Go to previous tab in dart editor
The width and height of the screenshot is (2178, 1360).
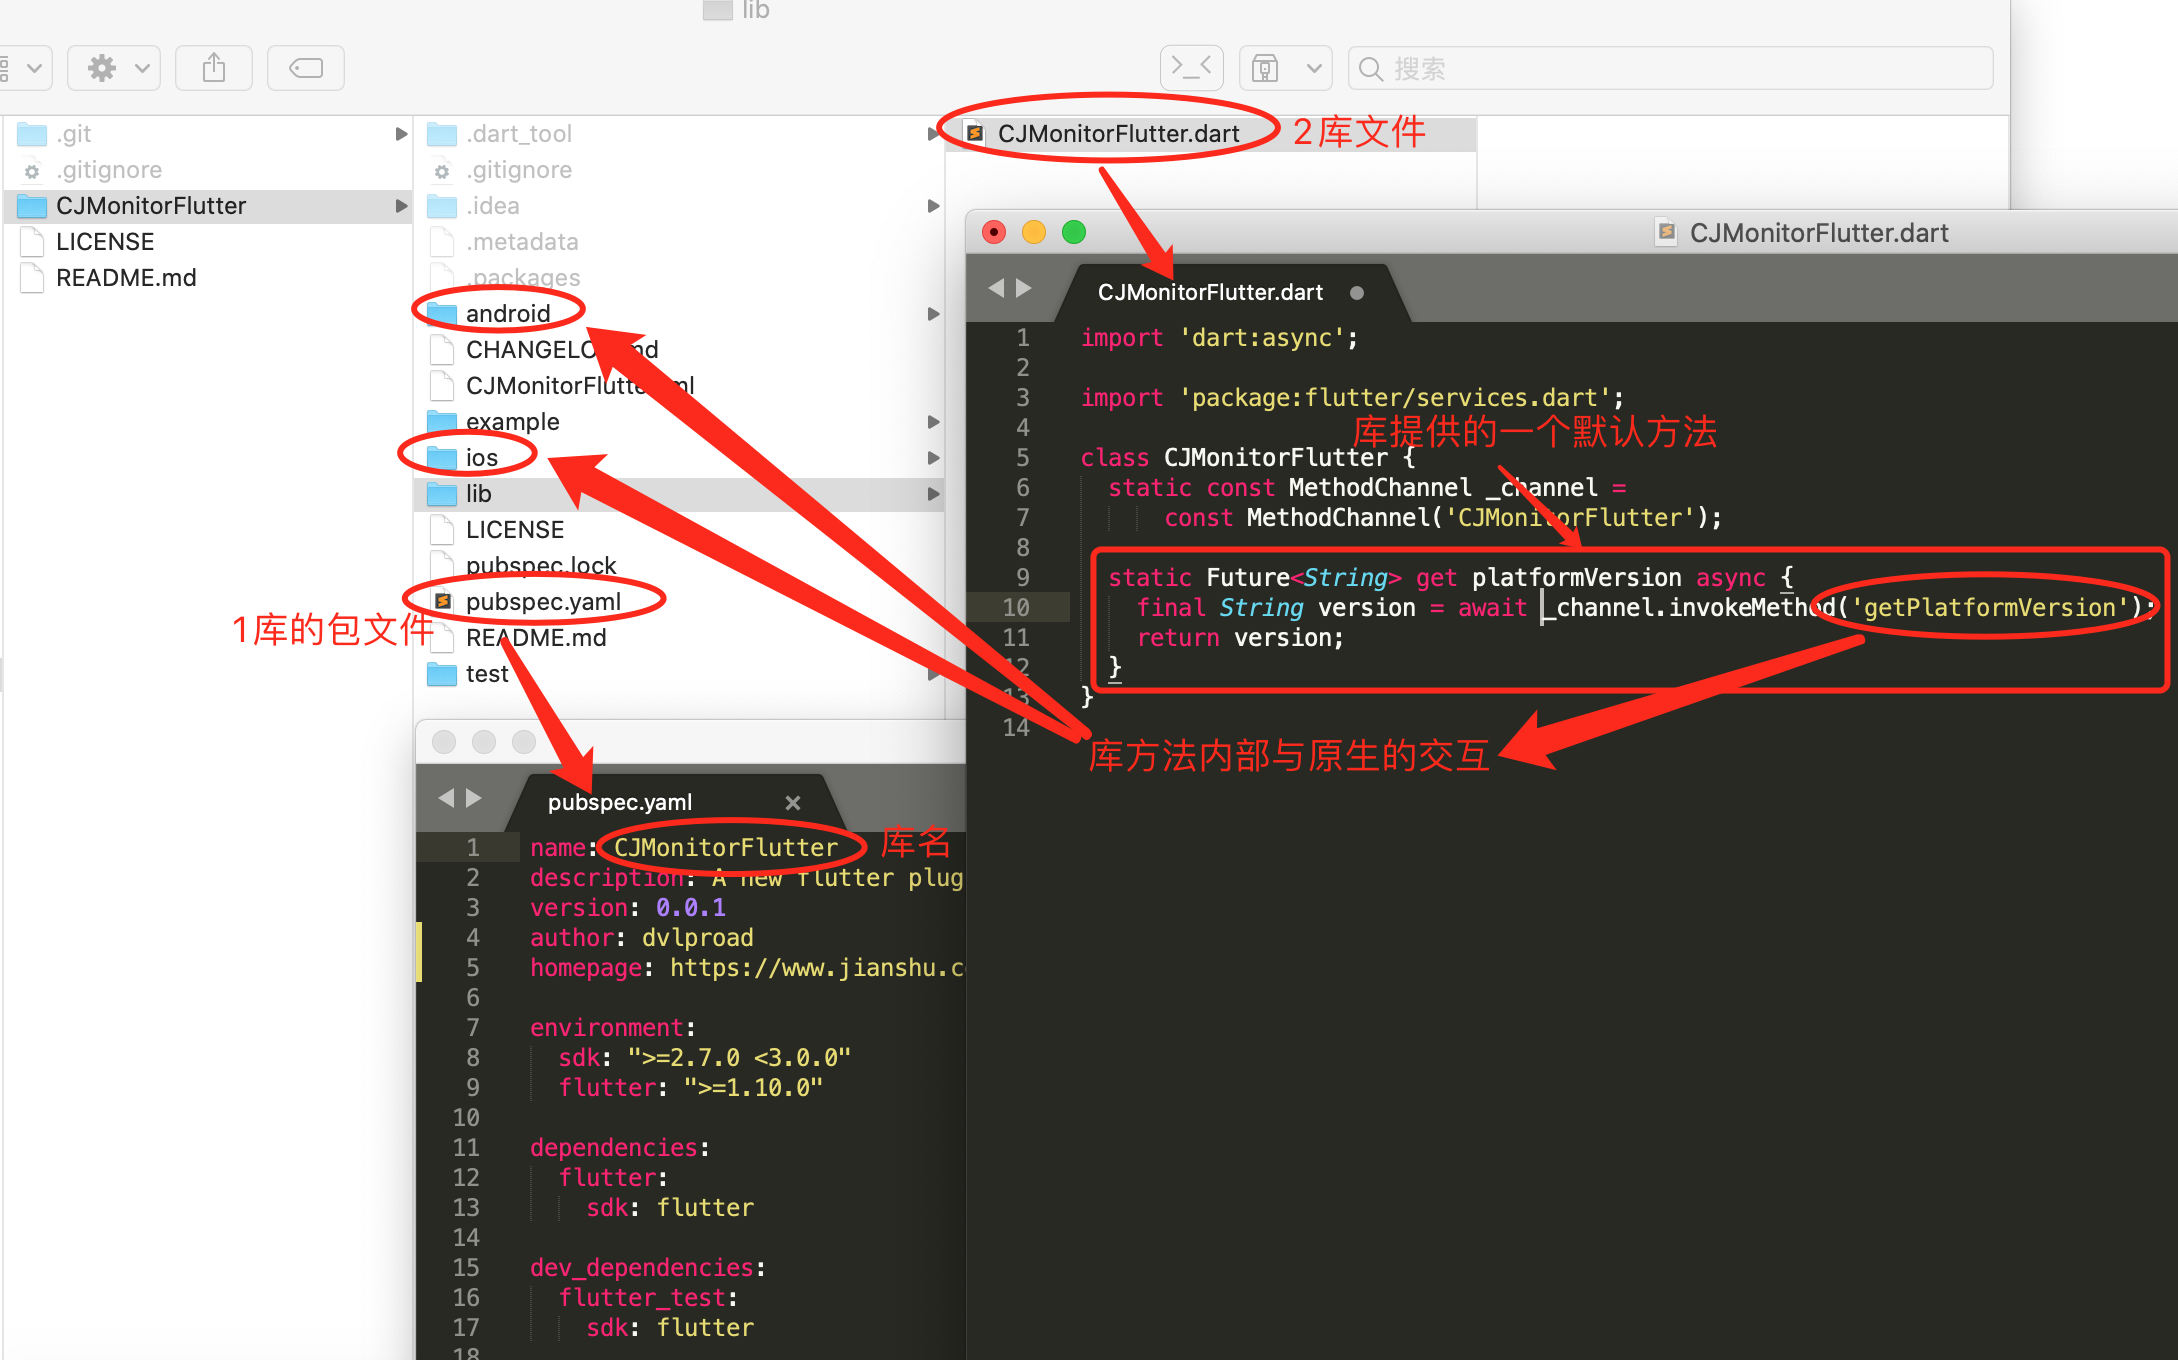coord(996,289)
